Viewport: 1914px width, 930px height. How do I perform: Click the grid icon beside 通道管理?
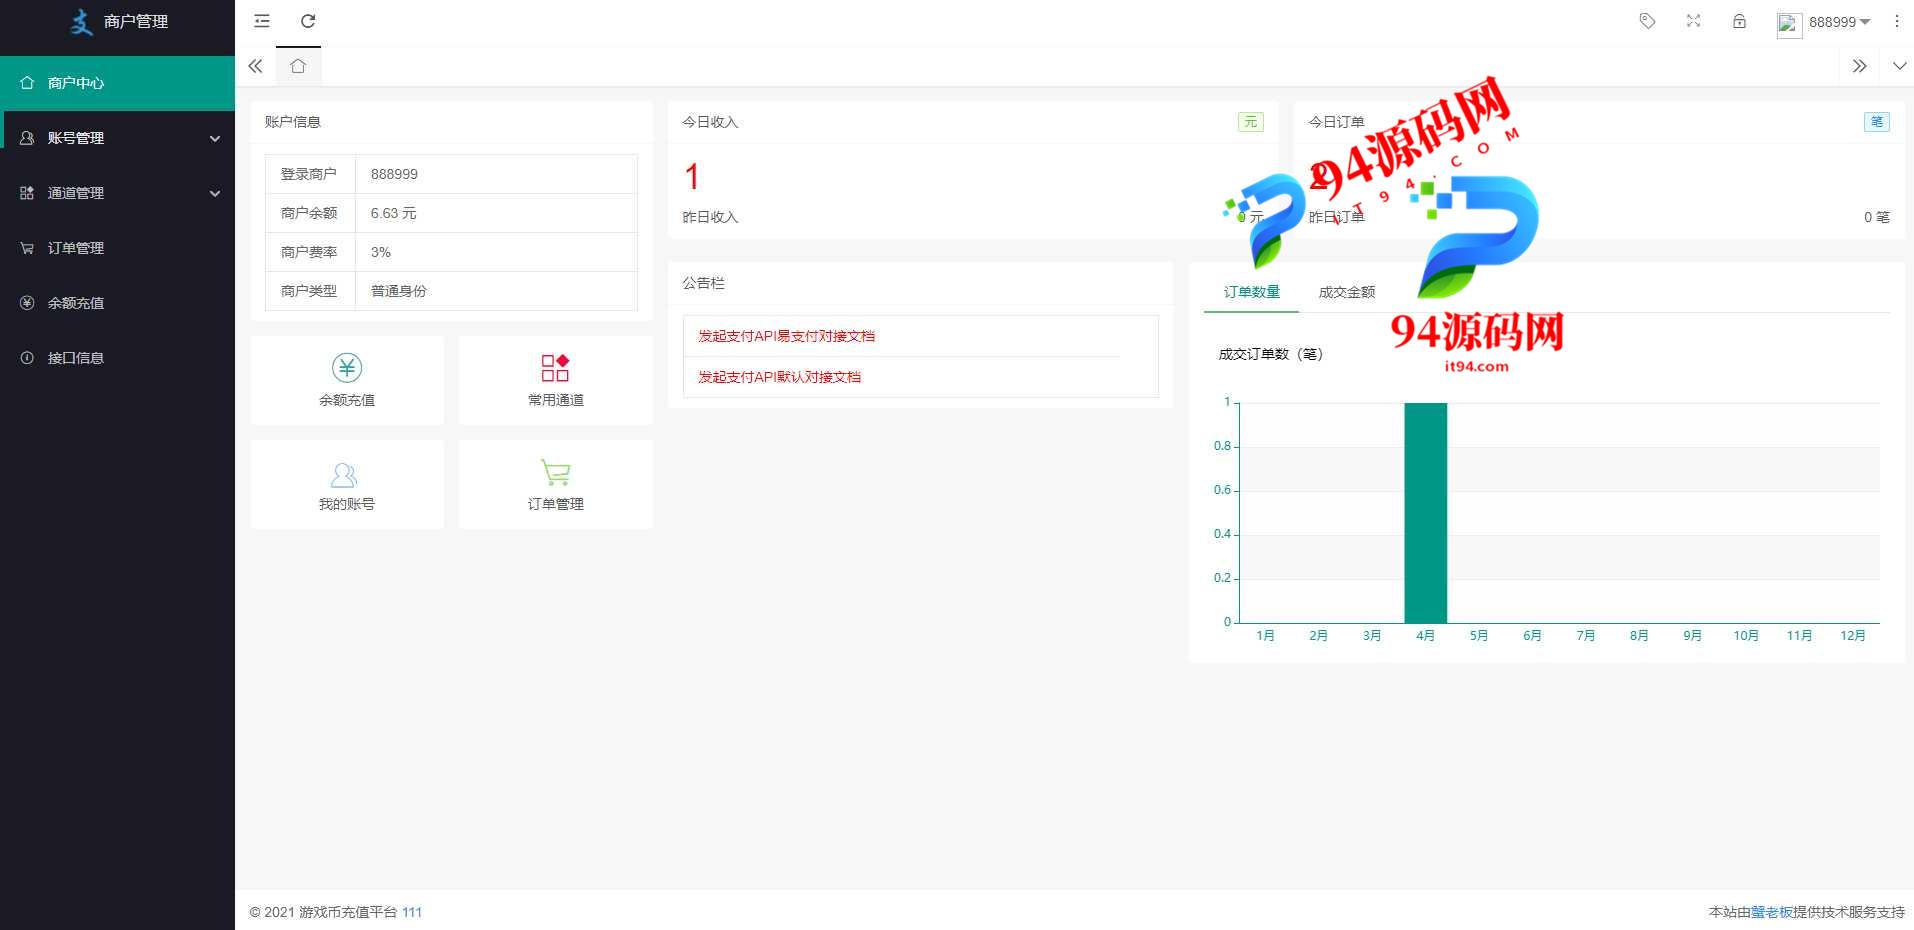tap(27, 193)
